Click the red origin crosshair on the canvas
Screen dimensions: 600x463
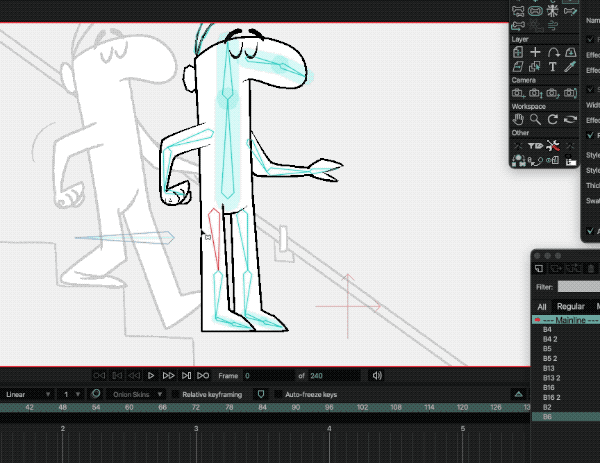pos(347,306)
